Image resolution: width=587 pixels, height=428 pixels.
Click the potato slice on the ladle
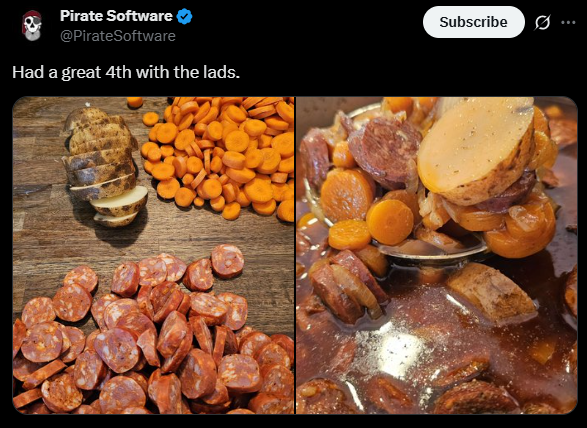(x=475, y=148)
